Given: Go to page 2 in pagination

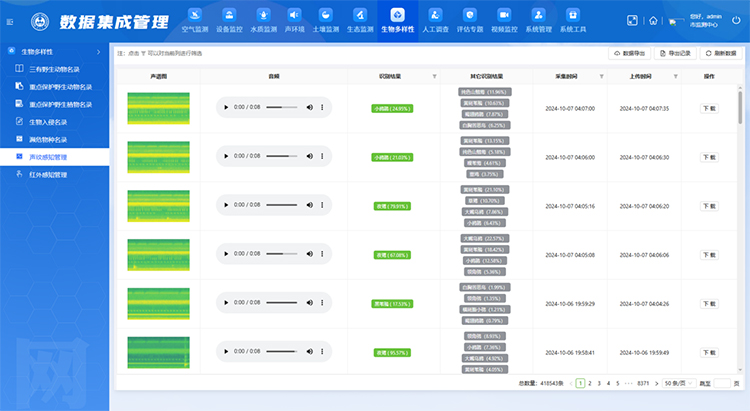Looking at the screenshot, I should point(591,383).
